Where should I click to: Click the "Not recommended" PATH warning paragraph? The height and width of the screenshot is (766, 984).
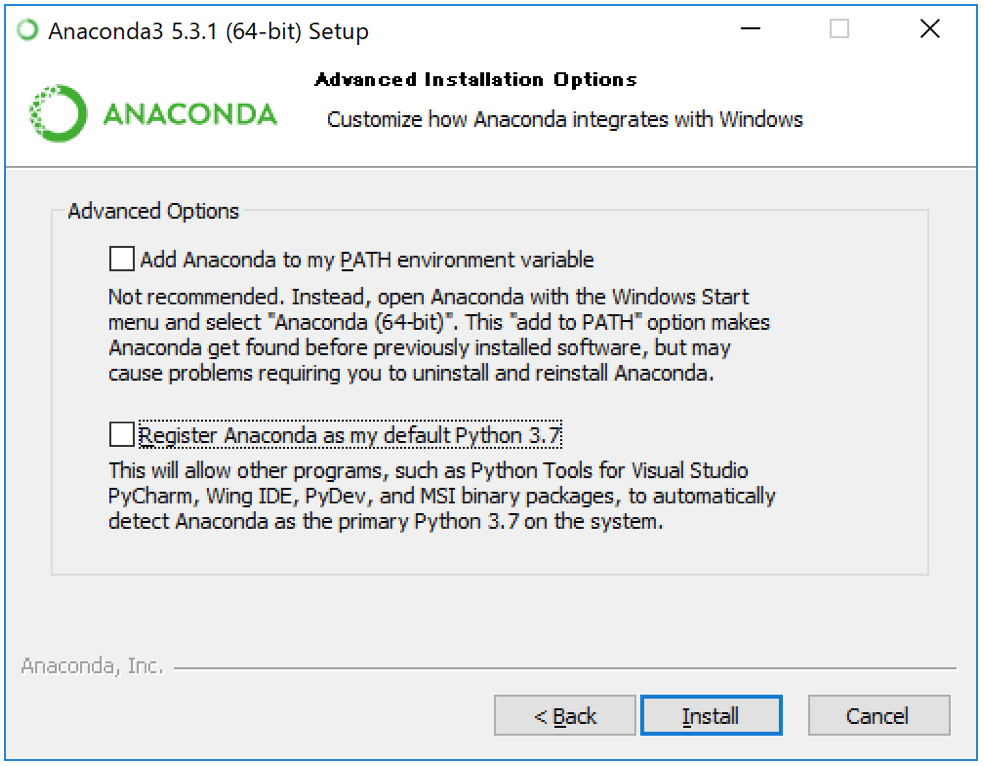439,336
